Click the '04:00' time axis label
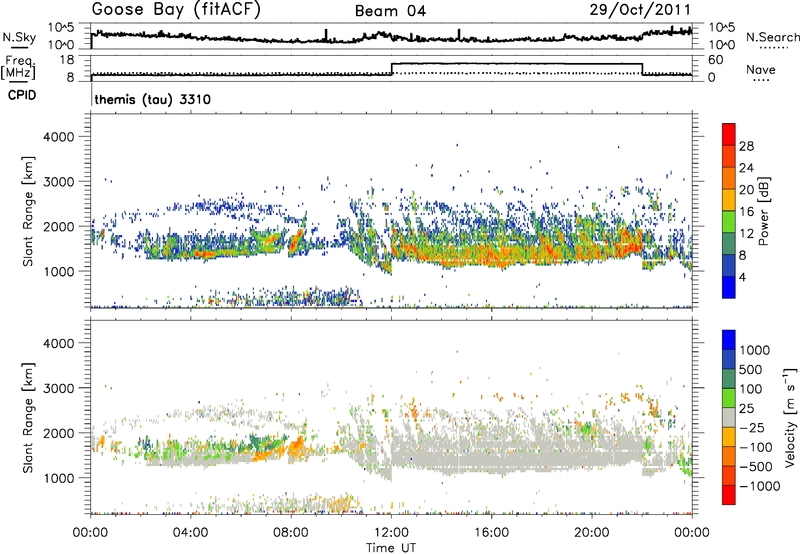 coord(190,533)
